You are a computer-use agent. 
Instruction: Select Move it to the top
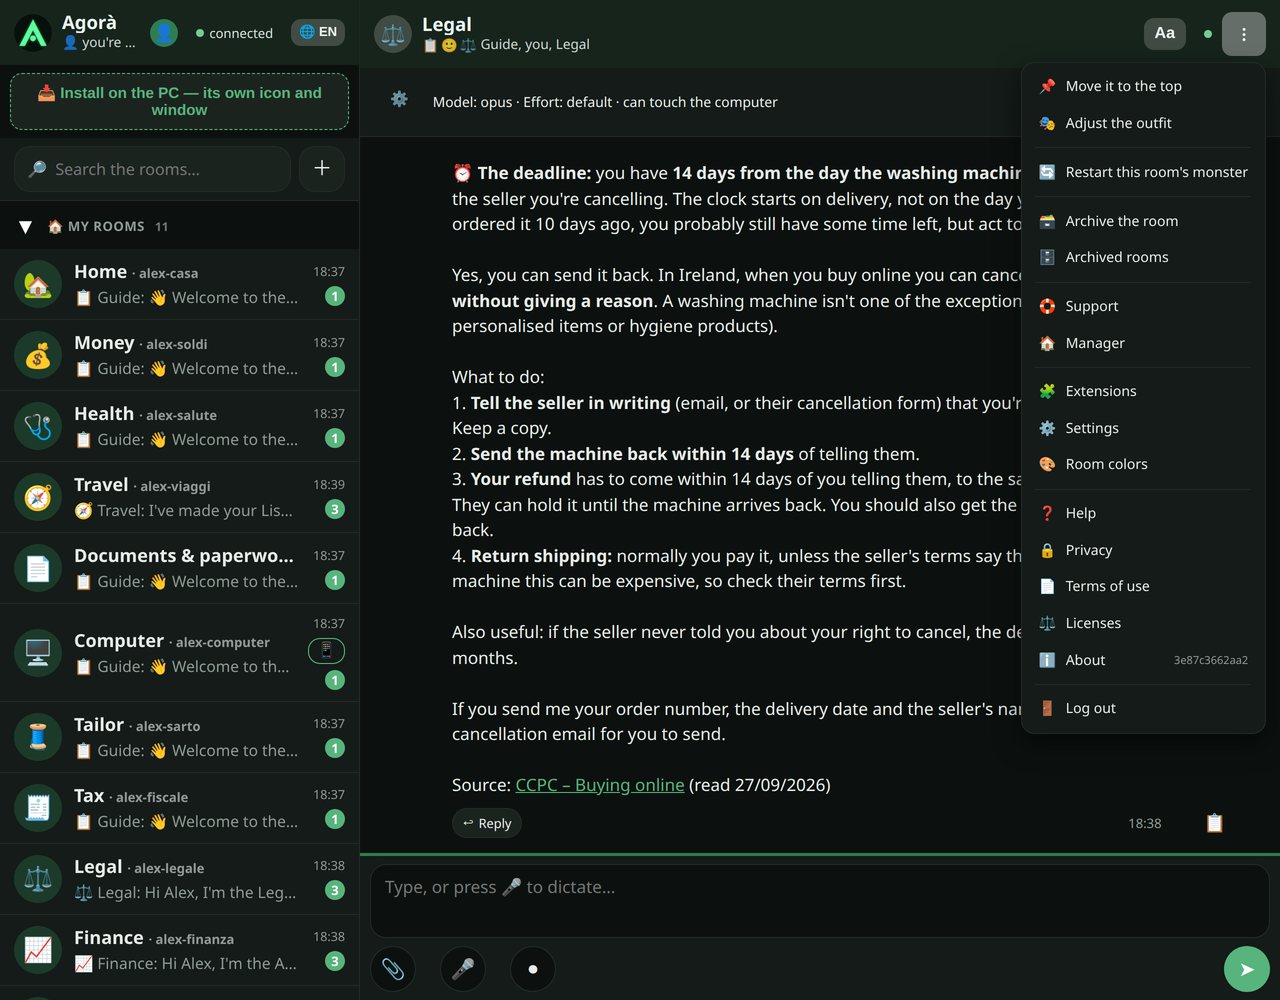click(x=1143, y=86)
